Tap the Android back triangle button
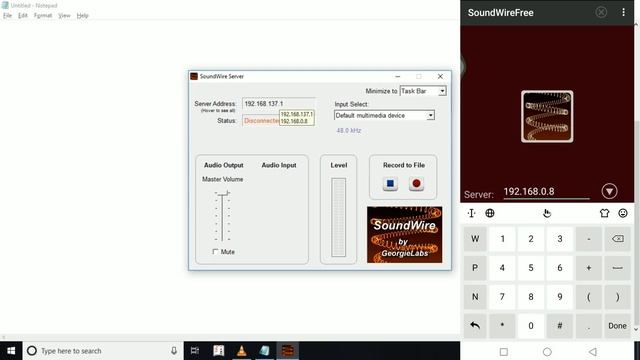This screenshot has width=640, height=360. [x=593, y=352]
